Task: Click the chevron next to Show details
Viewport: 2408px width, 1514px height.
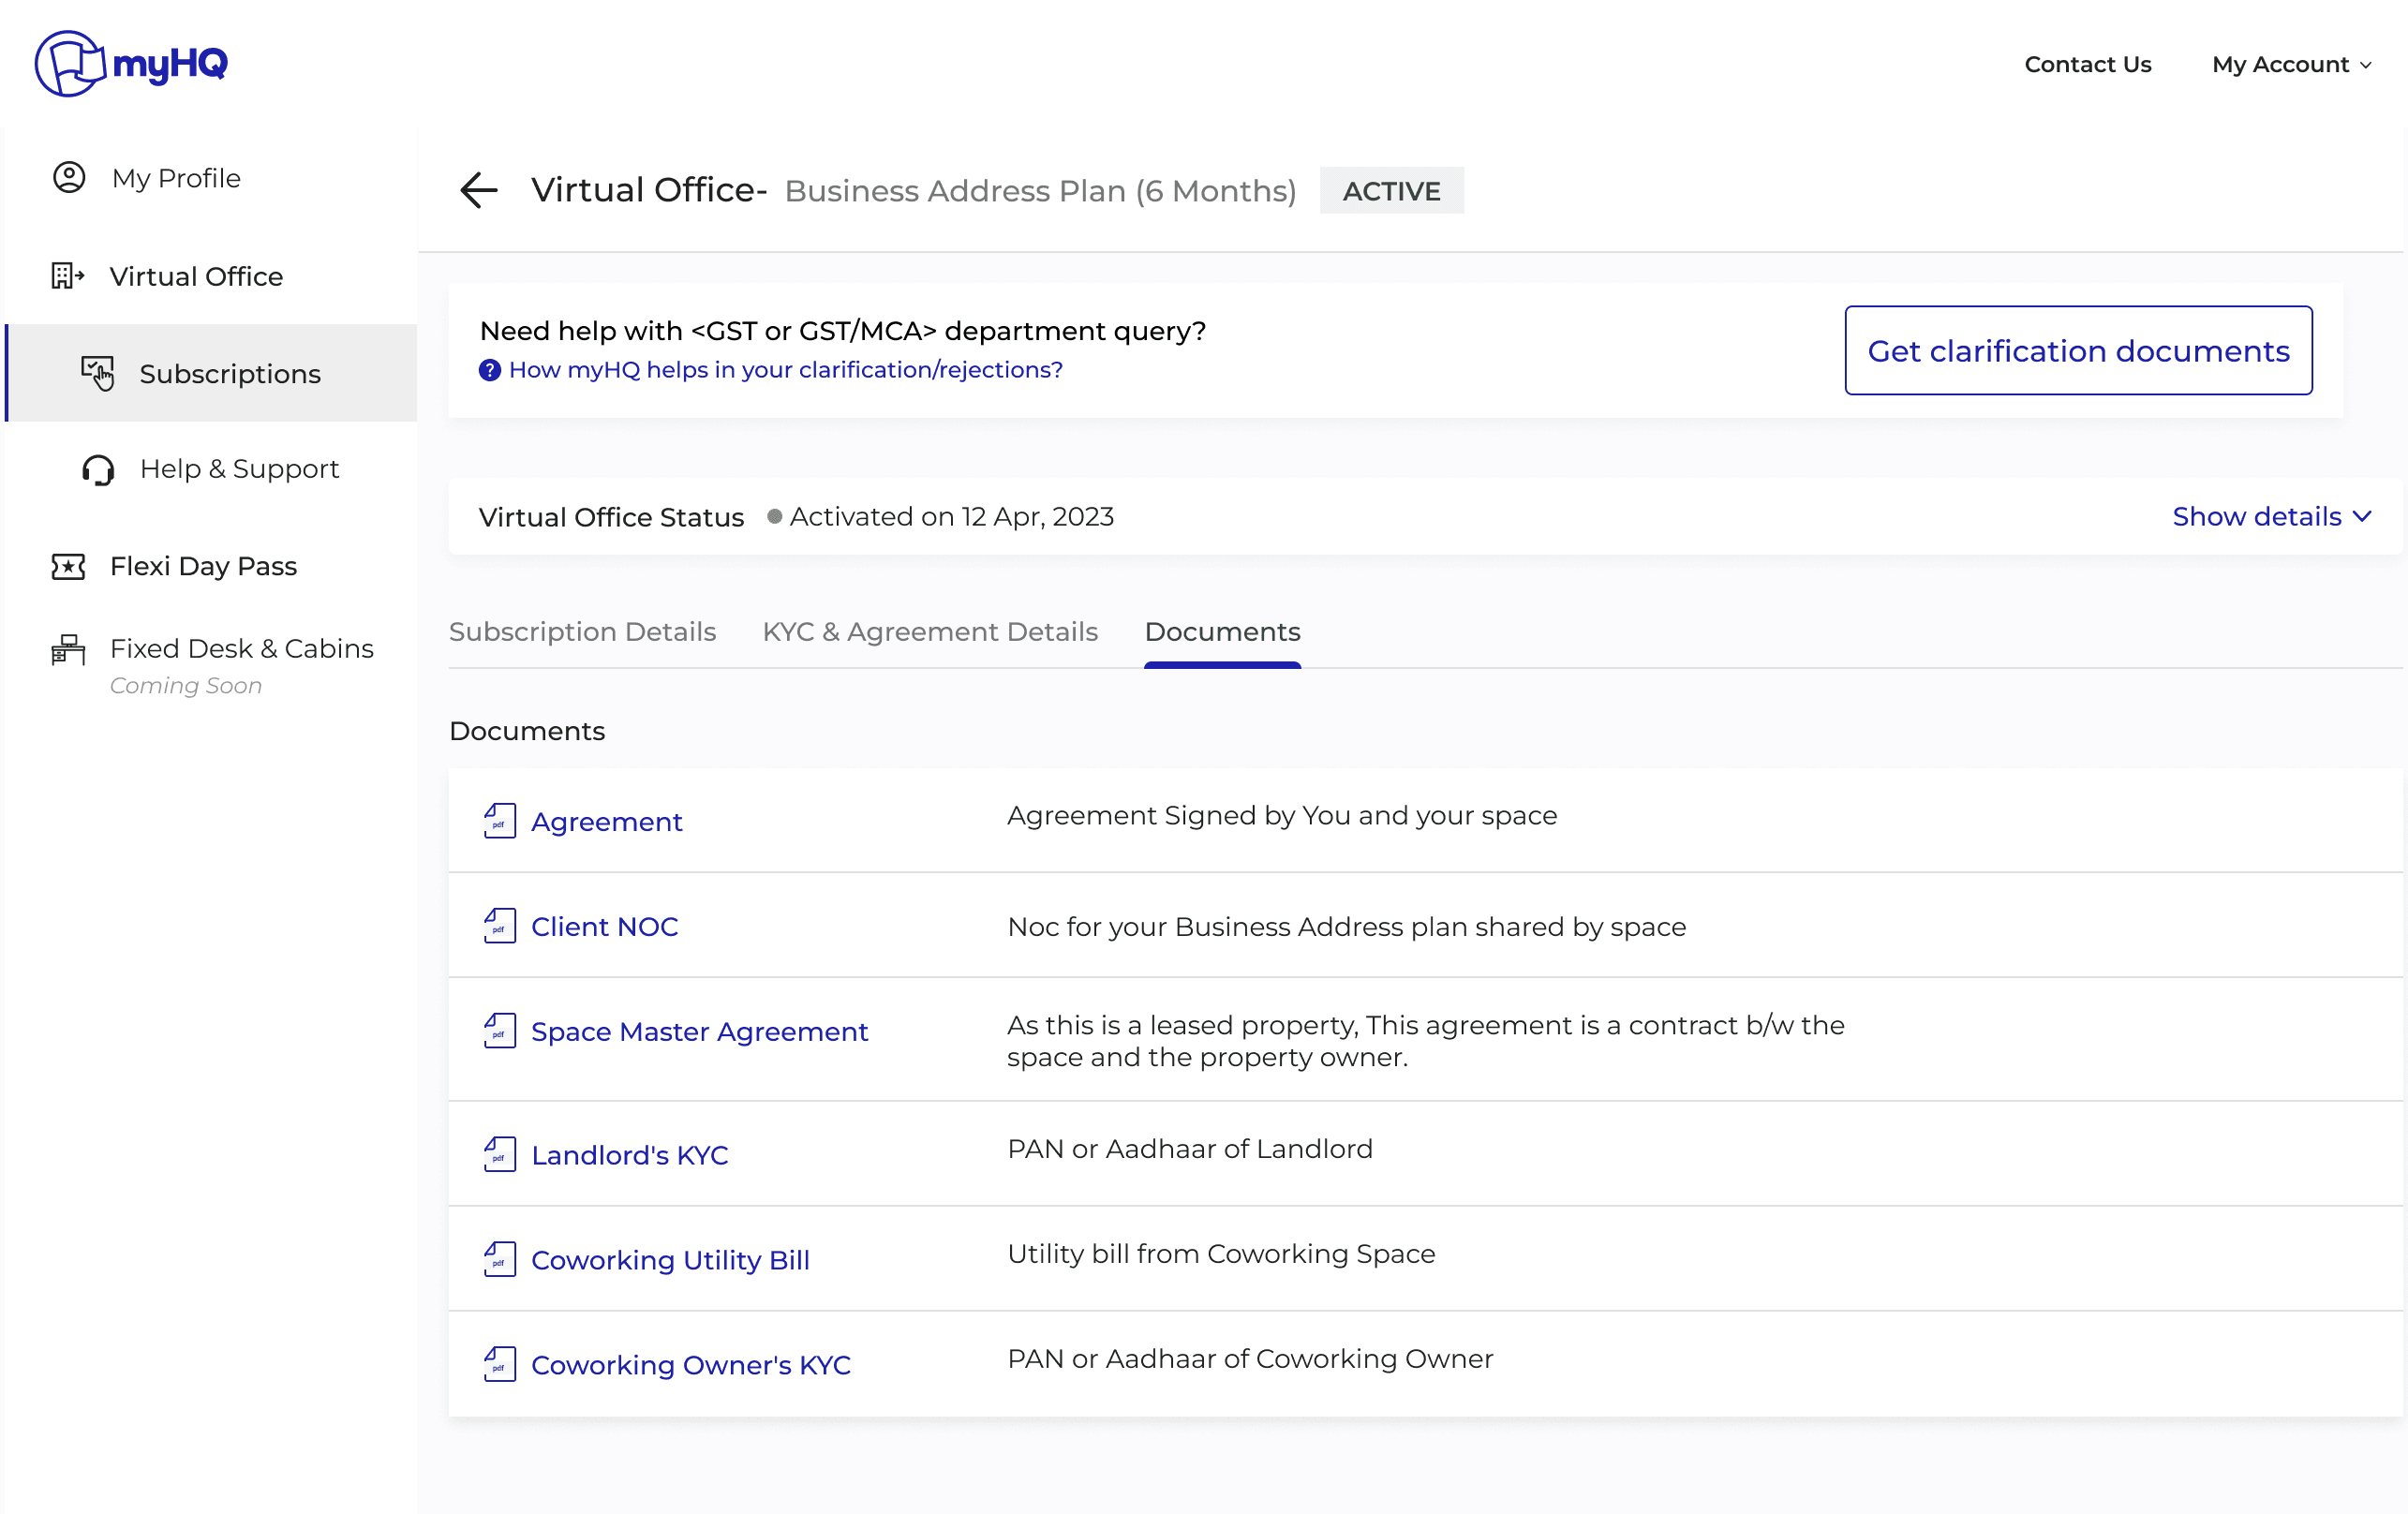Action: [2362, 516]
